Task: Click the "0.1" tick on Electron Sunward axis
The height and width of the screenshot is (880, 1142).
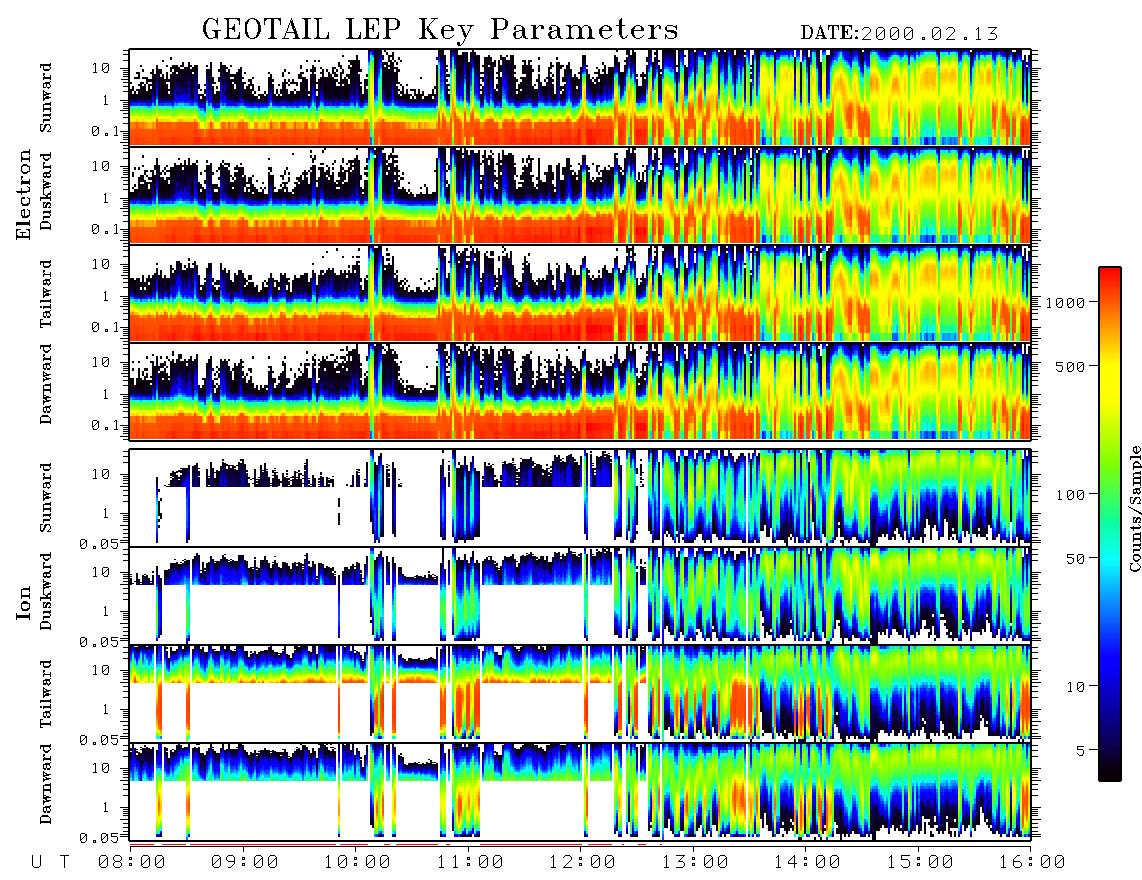Action: click(106, 132)
